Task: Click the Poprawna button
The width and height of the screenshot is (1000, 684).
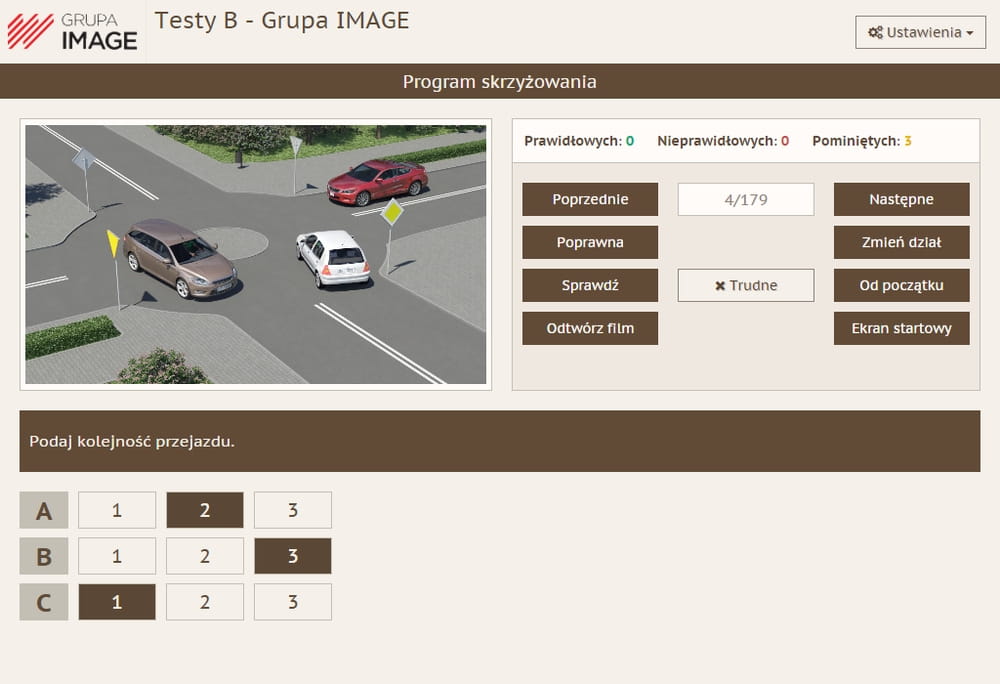Action: pos(590,242)
